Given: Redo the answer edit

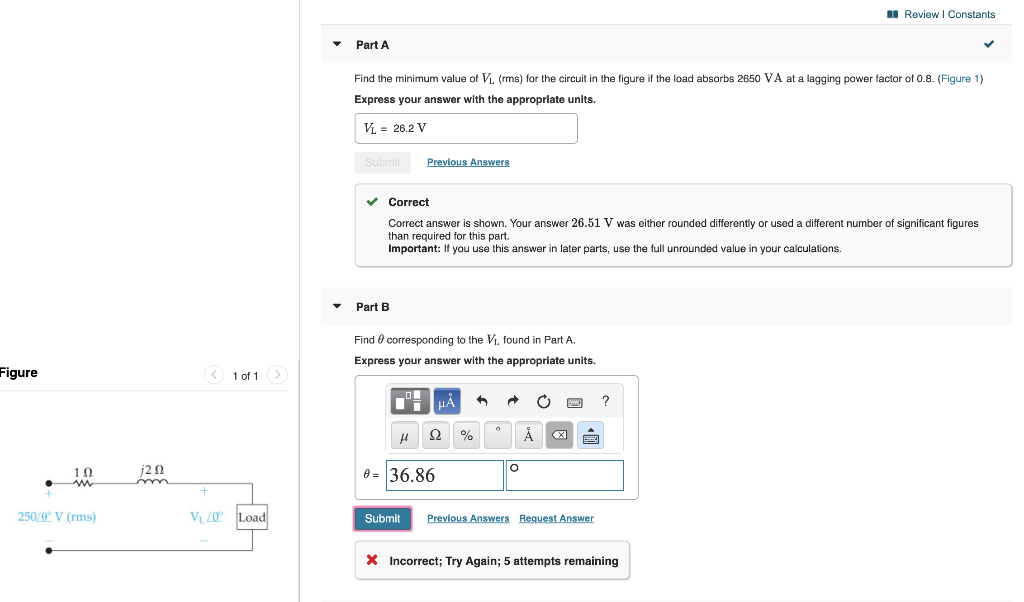Looking at the screenshot, I should coord(513,401).
